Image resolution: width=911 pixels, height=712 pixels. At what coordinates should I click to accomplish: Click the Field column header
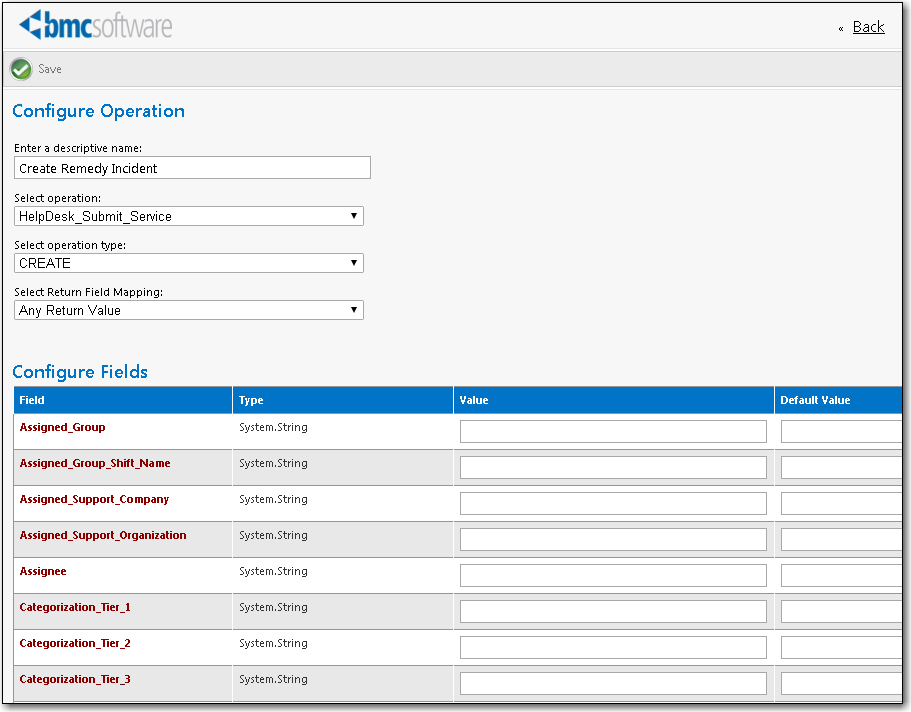32,400
